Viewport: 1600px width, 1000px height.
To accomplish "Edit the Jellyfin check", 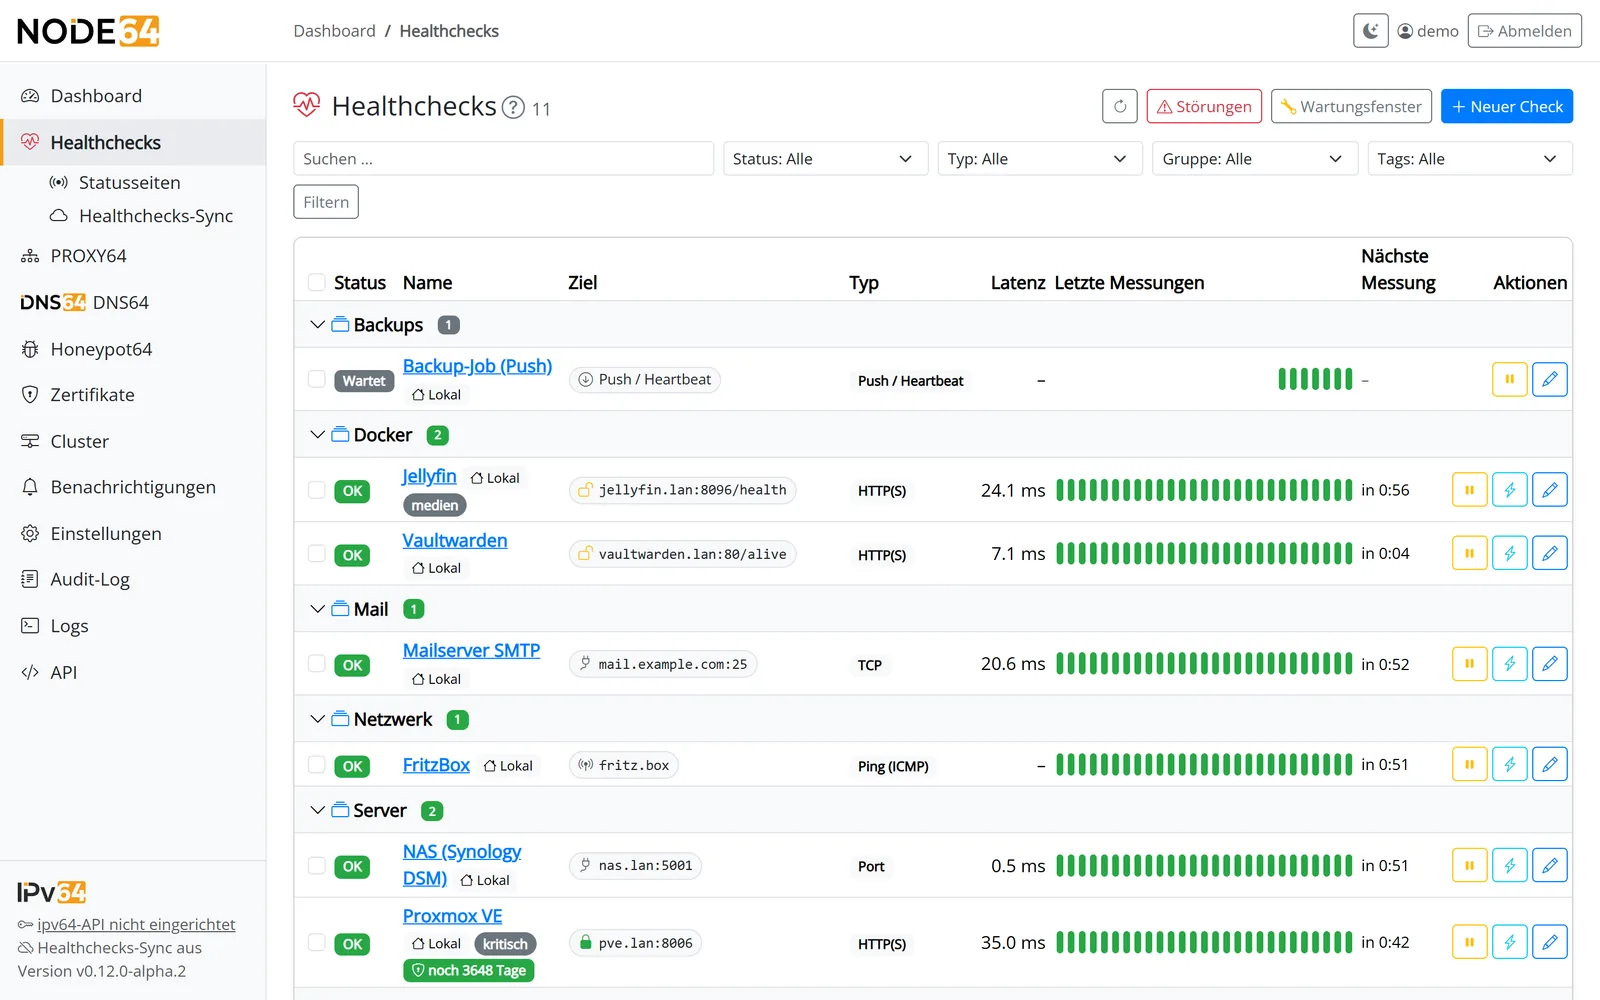I will 1550,490.
